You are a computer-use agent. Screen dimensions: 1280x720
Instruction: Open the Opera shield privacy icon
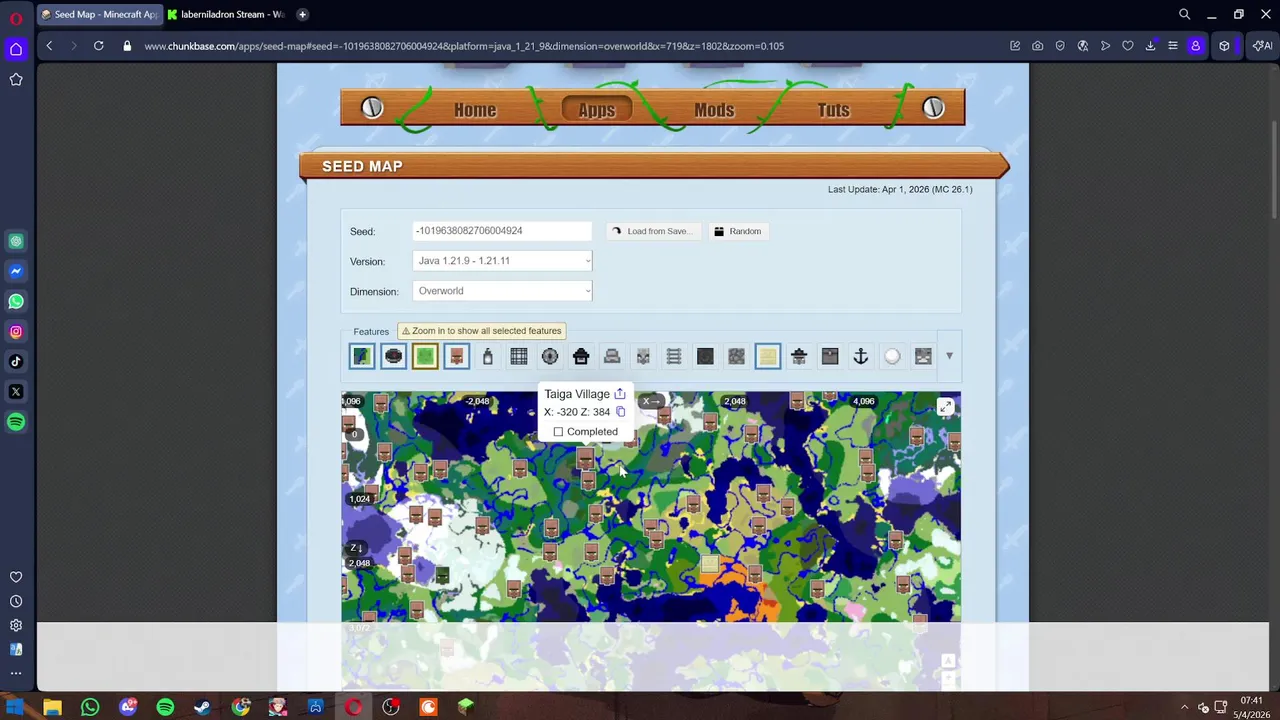(x=1060, y=45)
